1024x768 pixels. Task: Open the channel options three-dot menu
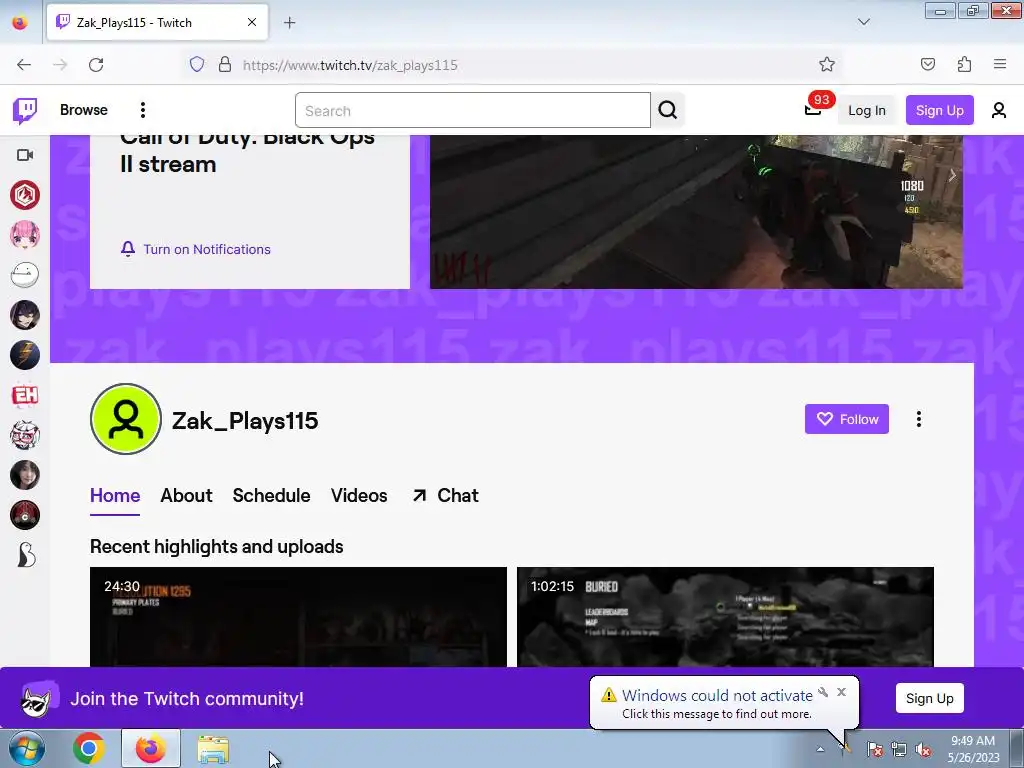[x=918, y=419]
